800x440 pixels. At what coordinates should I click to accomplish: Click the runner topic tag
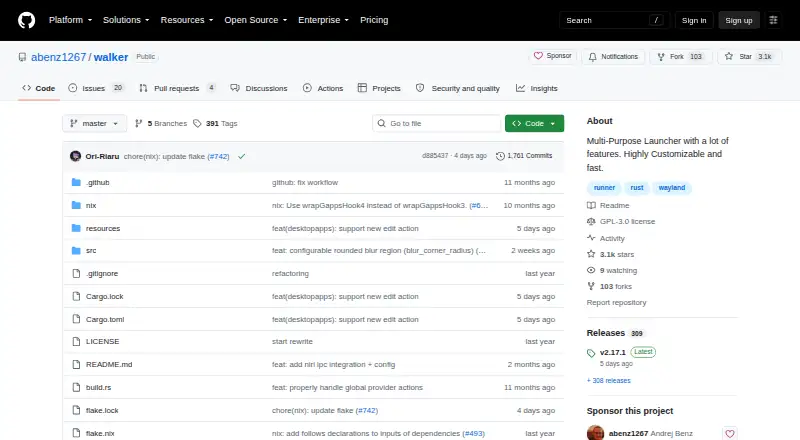(604, 188)
